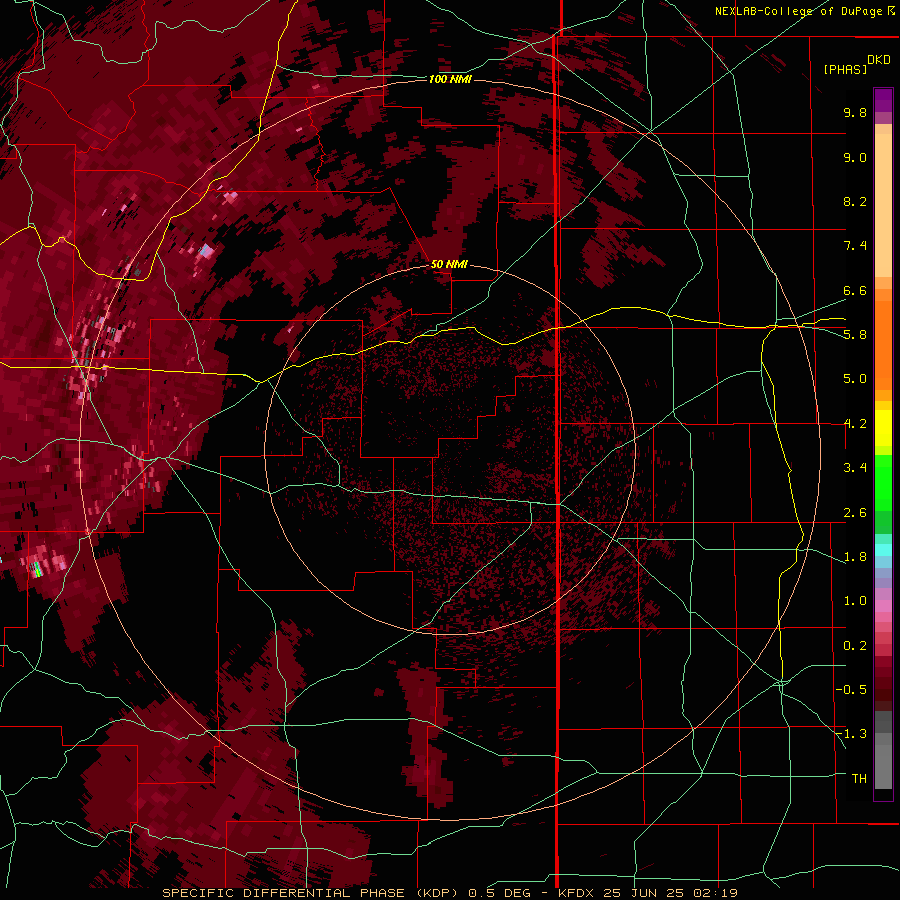
Task: Click the 100 NMI range ring label
Action: click(x=450, y=79)
